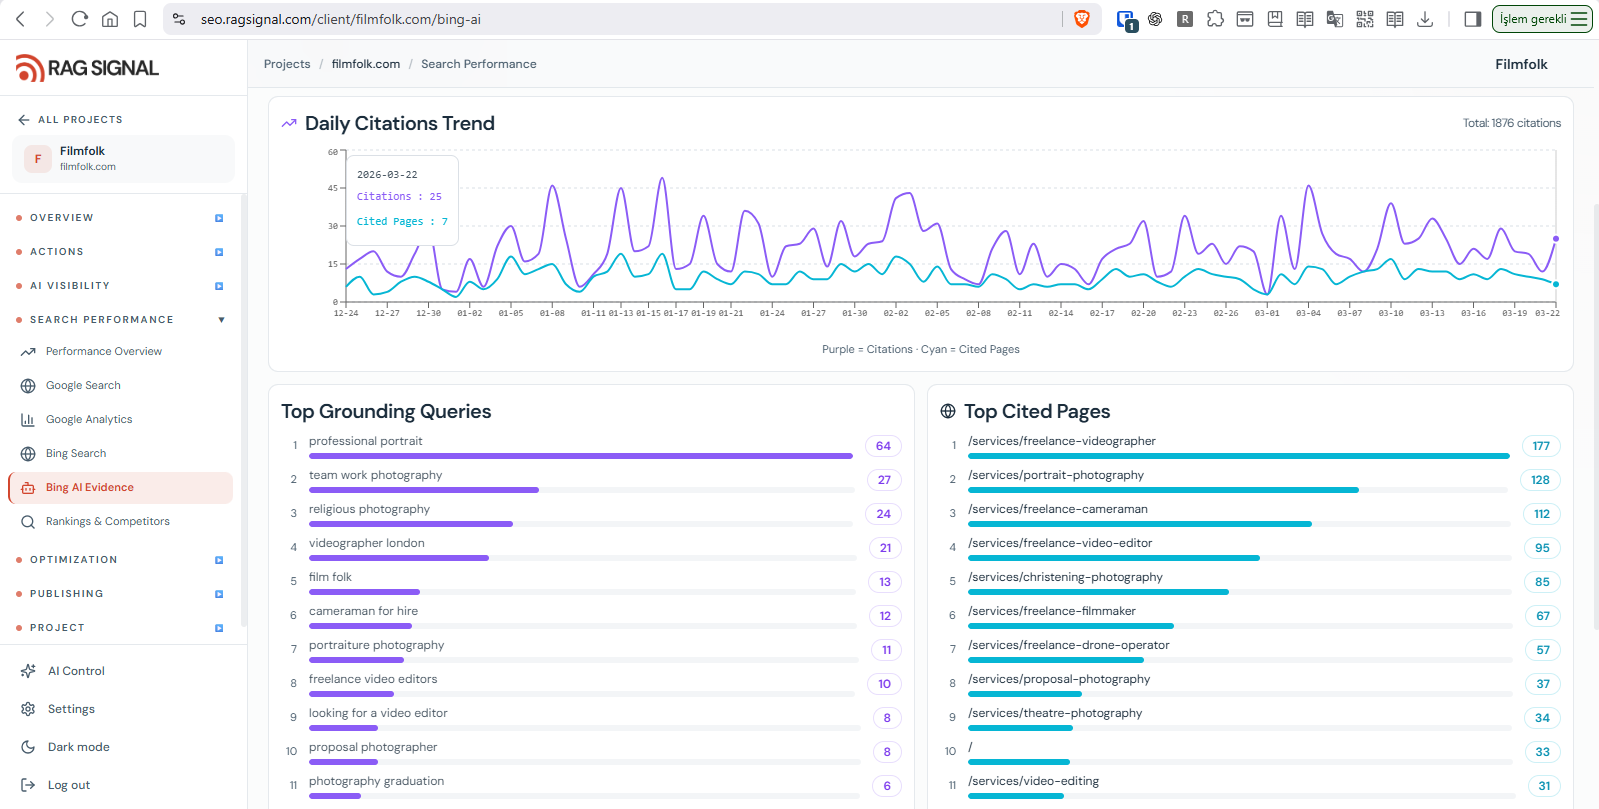
Task: Click the globe icon beside Top Cited Pages
Action: tap(948, 411)
